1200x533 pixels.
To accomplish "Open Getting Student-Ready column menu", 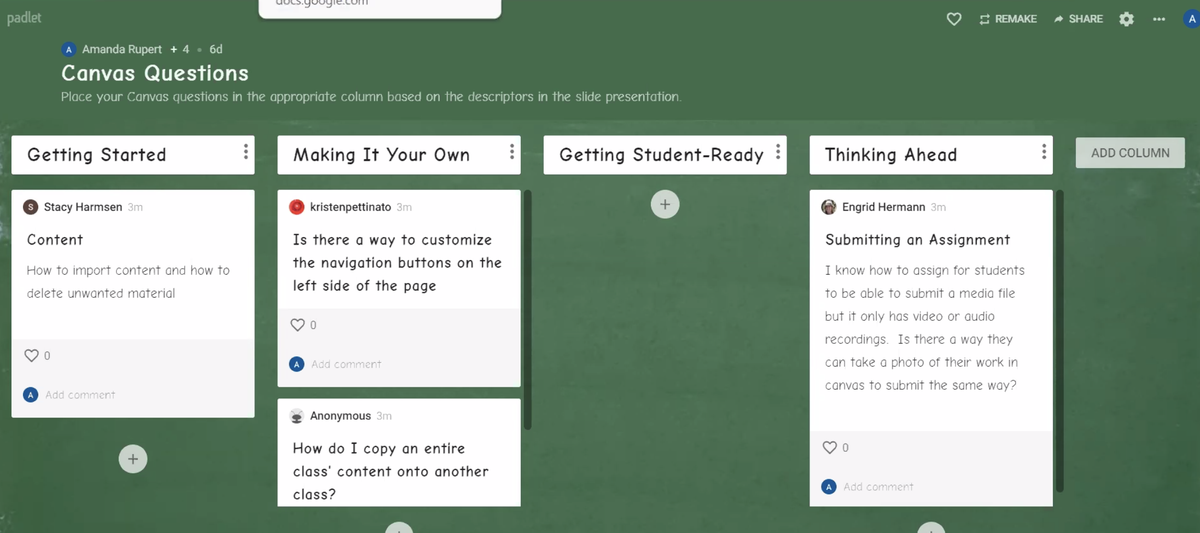I will 778,153.
